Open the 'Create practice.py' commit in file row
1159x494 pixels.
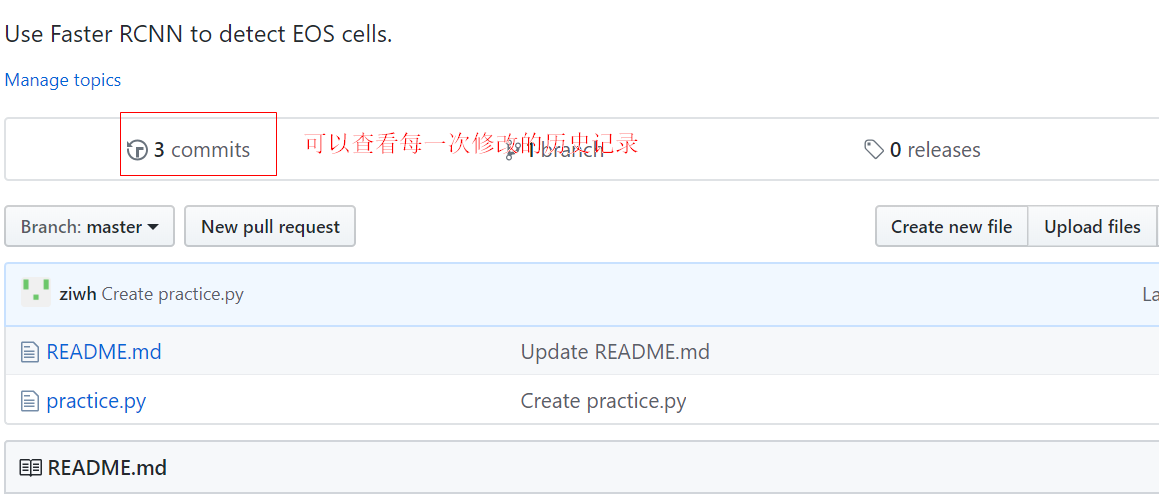tap(603, 402)
